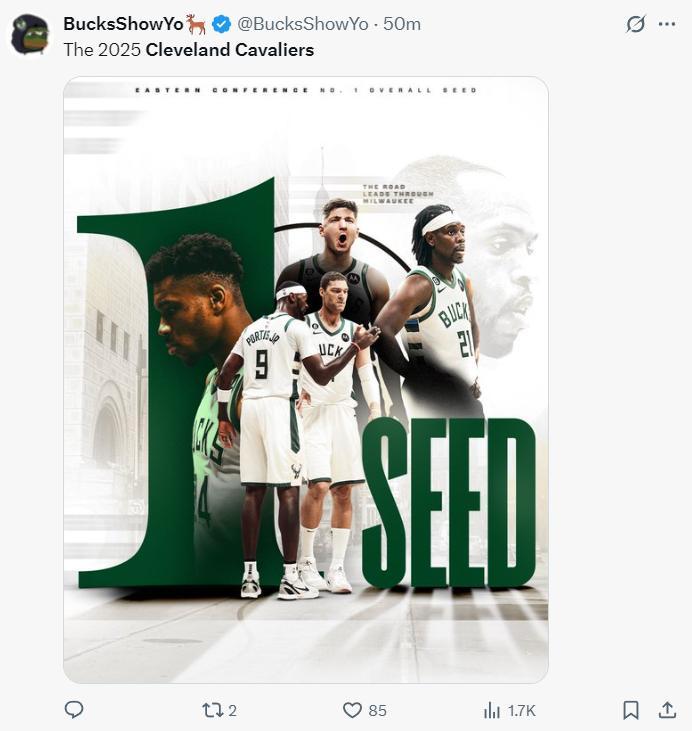
Task: Click the 50m post timestamp
Action: tap(402, 24)
